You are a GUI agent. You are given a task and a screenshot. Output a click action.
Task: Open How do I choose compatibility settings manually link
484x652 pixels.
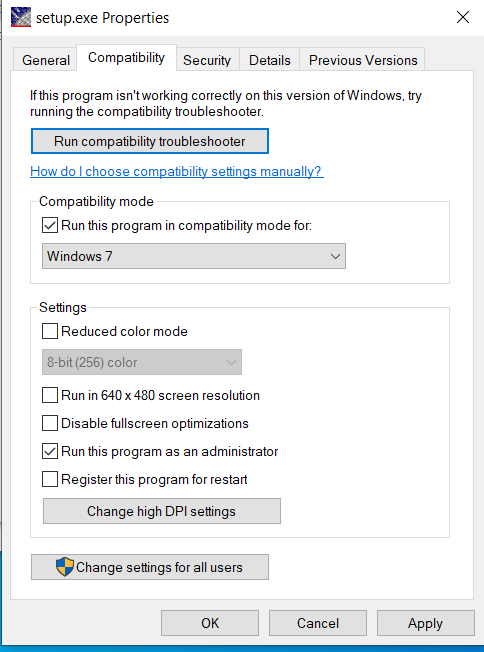tap(177, 171)
